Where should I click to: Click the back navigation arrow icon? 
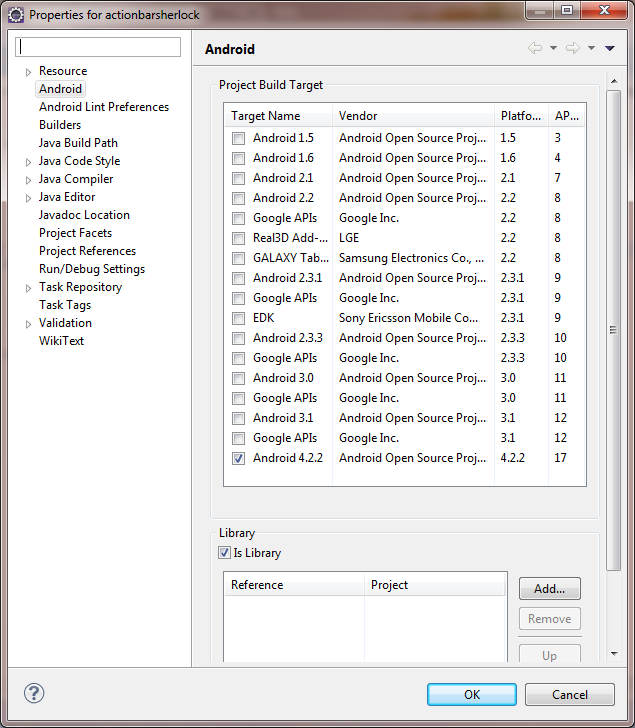[534, 48]
